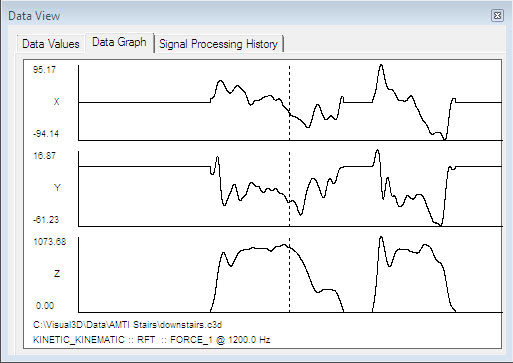This screenshot has height=363, width=513.
Task: Click the dashed cursor line in X graph
Action: click(x=289, y=103)
